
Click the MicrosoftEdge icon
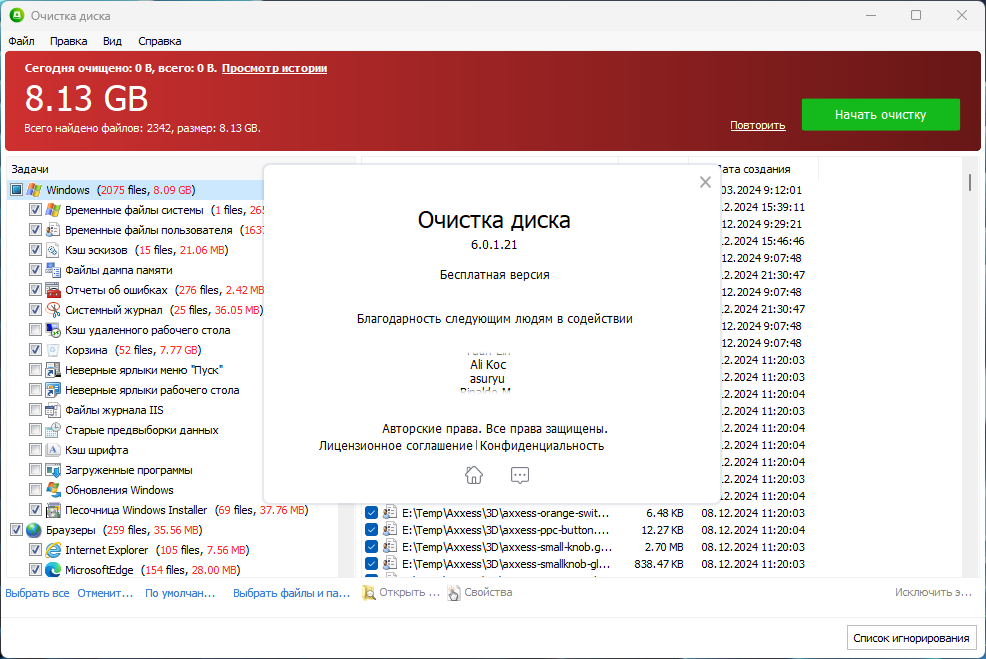pyautogui.click(x=53, y=570)
